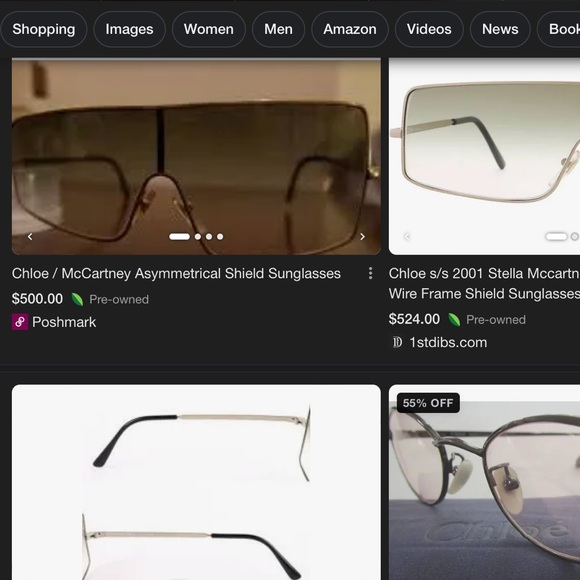Choose the Amazon filter chip
The width and height of the screenshot is (580, 580).
coord(350,29)
